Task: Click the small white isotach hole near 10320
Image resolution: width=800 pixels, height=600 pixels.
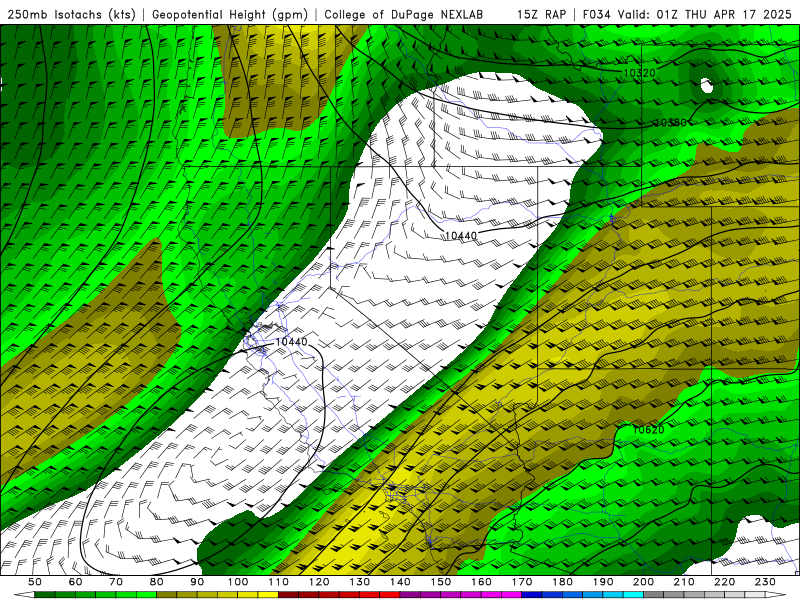Action: (707, 86)
